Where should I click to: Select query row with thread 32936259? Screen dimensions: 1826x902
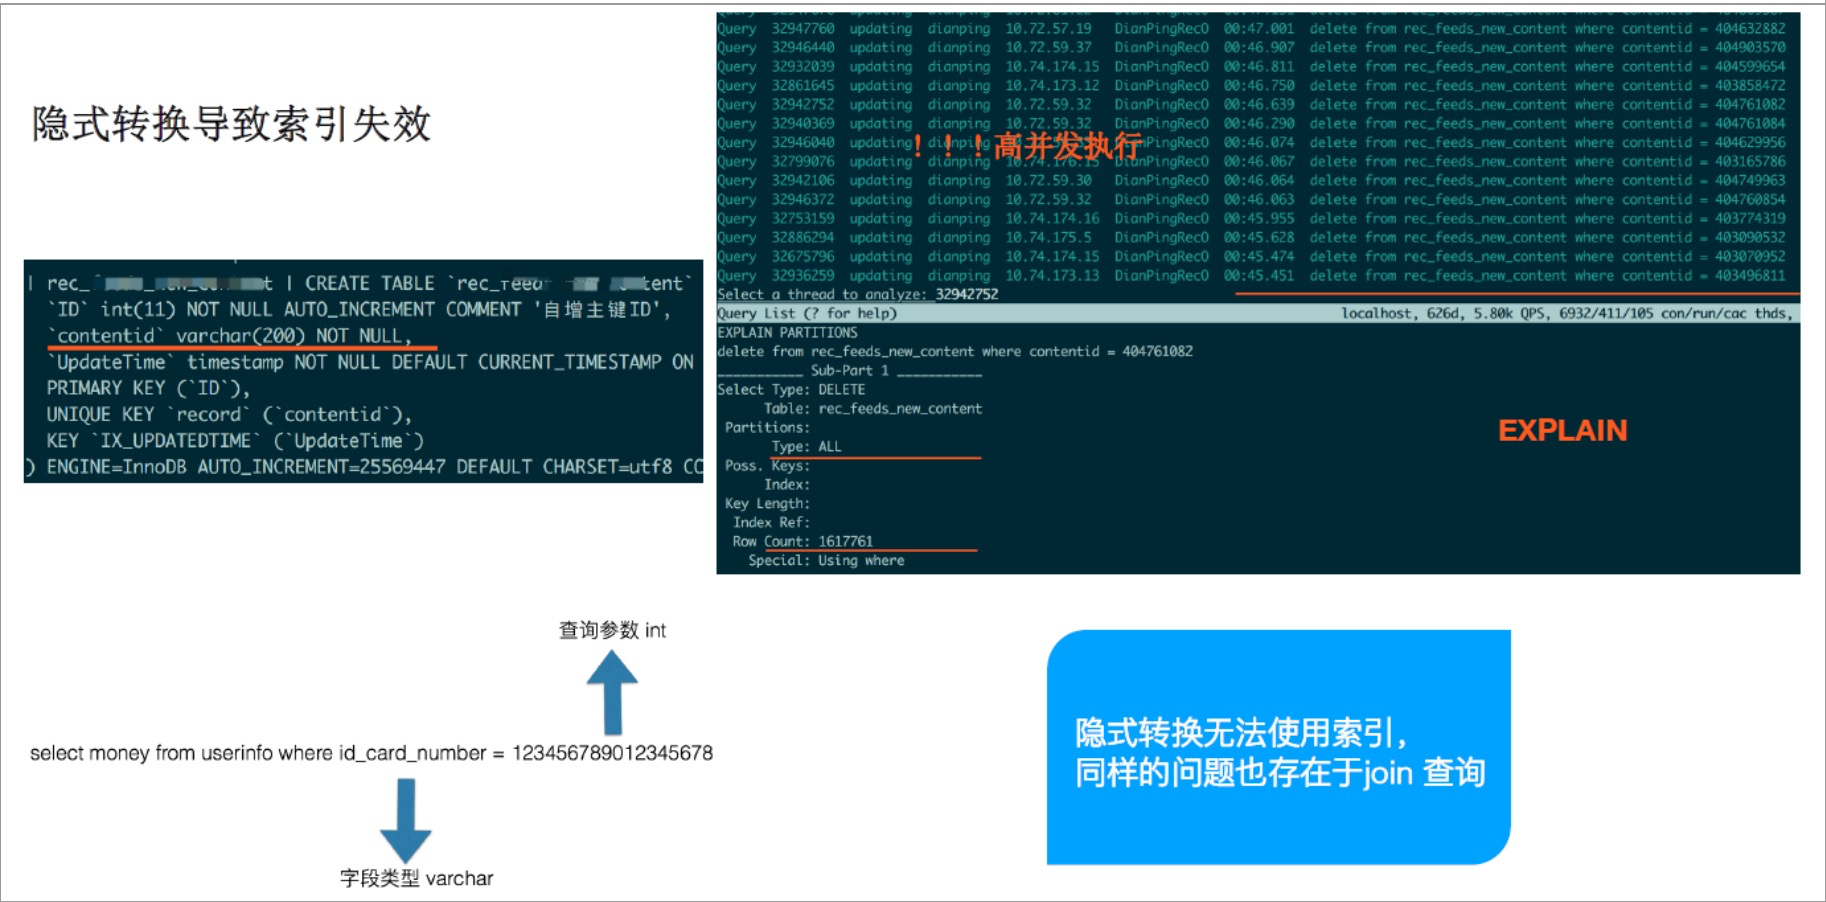(x=1251, y=276)
